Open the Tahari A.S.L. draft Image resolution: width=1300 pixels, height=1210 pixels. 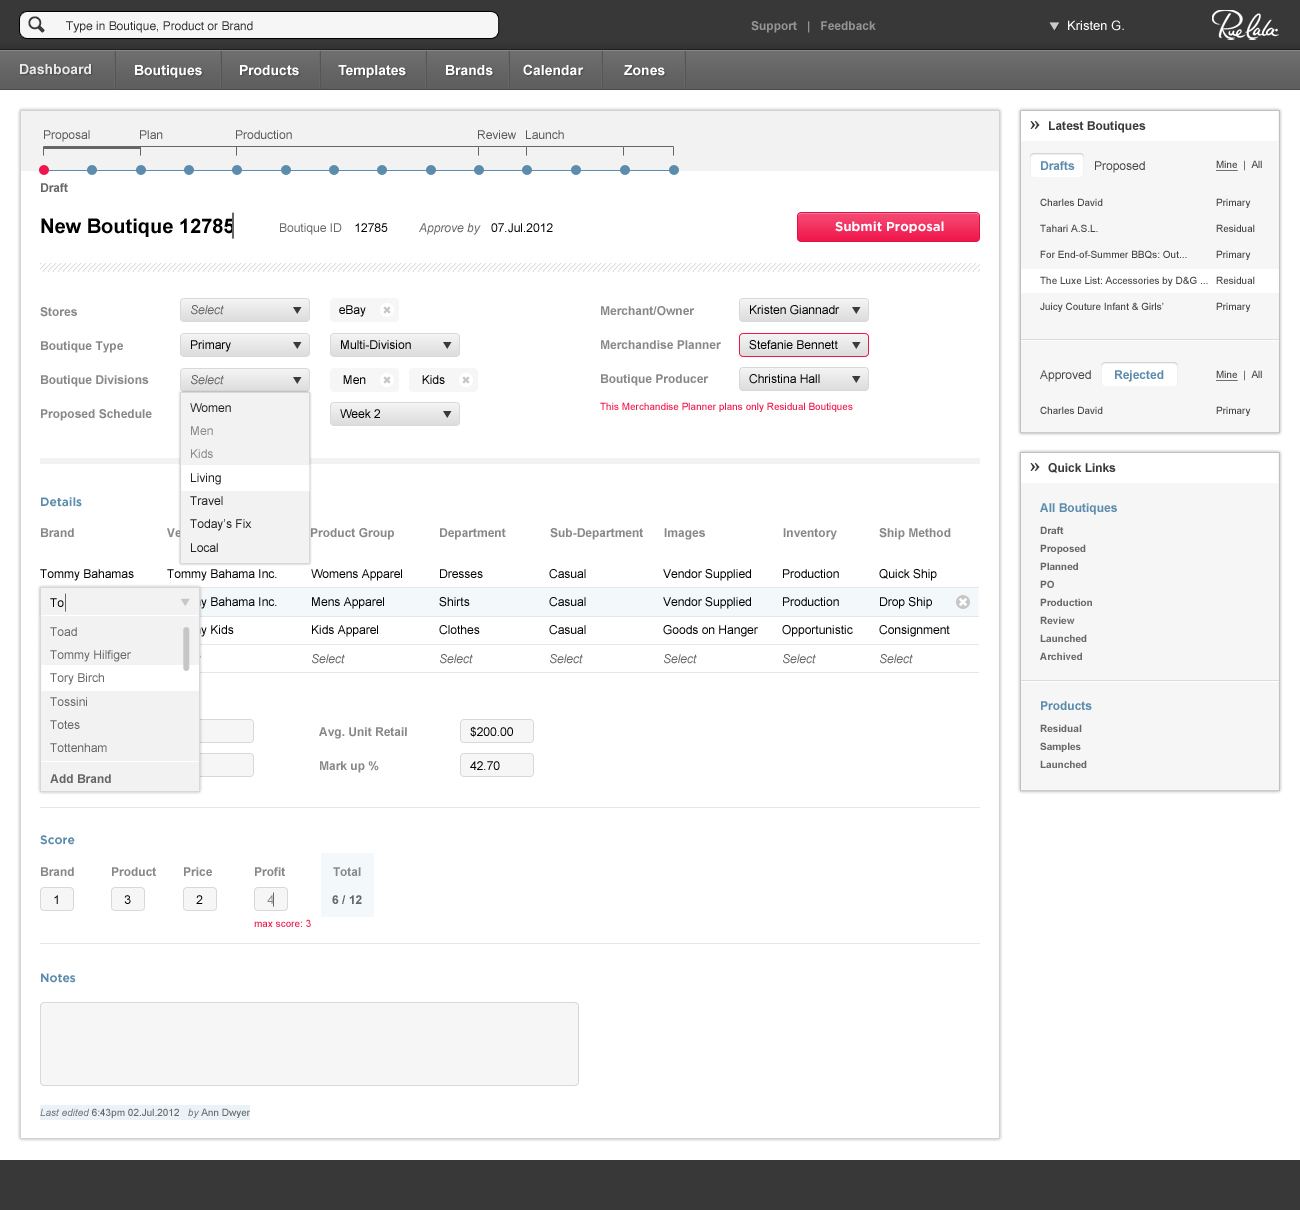pyautogui.click(x=1069, y=229)
